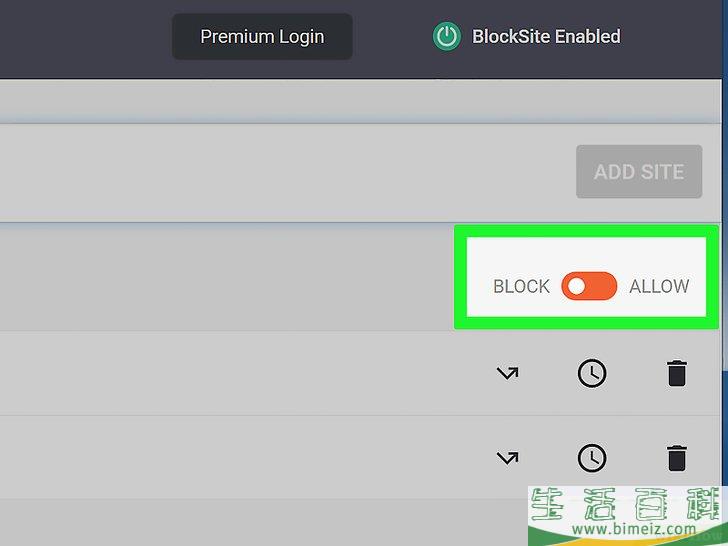
Task: Select the first blocked site row
Action: tap(361, 373)
